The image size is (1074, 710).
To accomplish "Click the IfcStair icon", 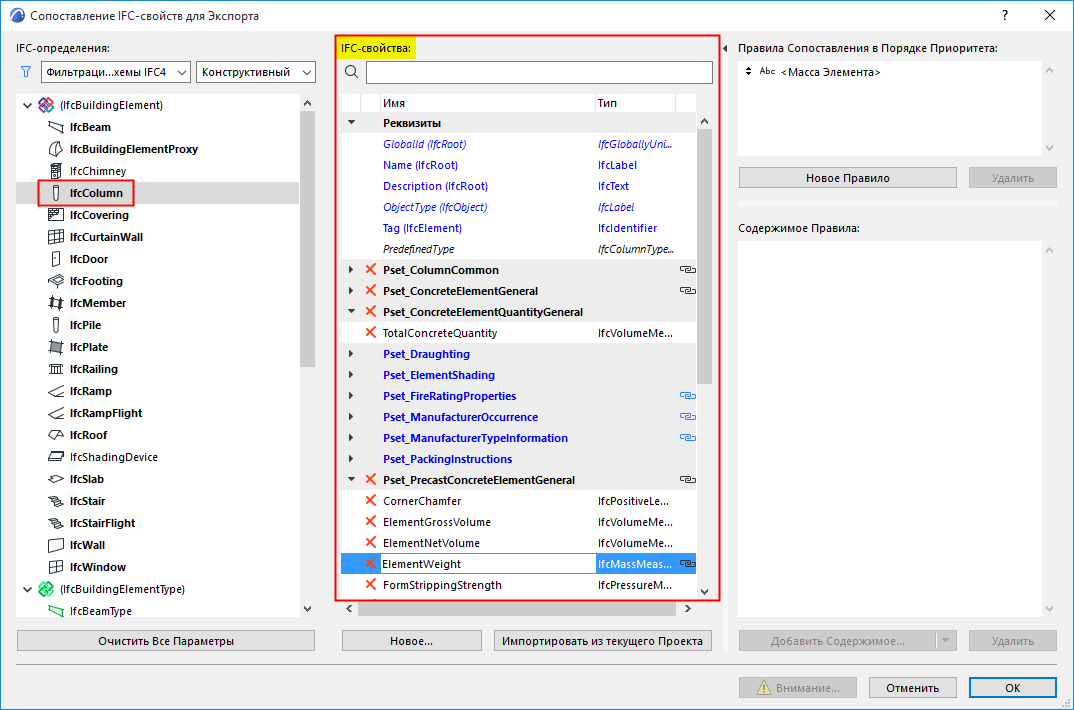I will (x=55, y=501).
